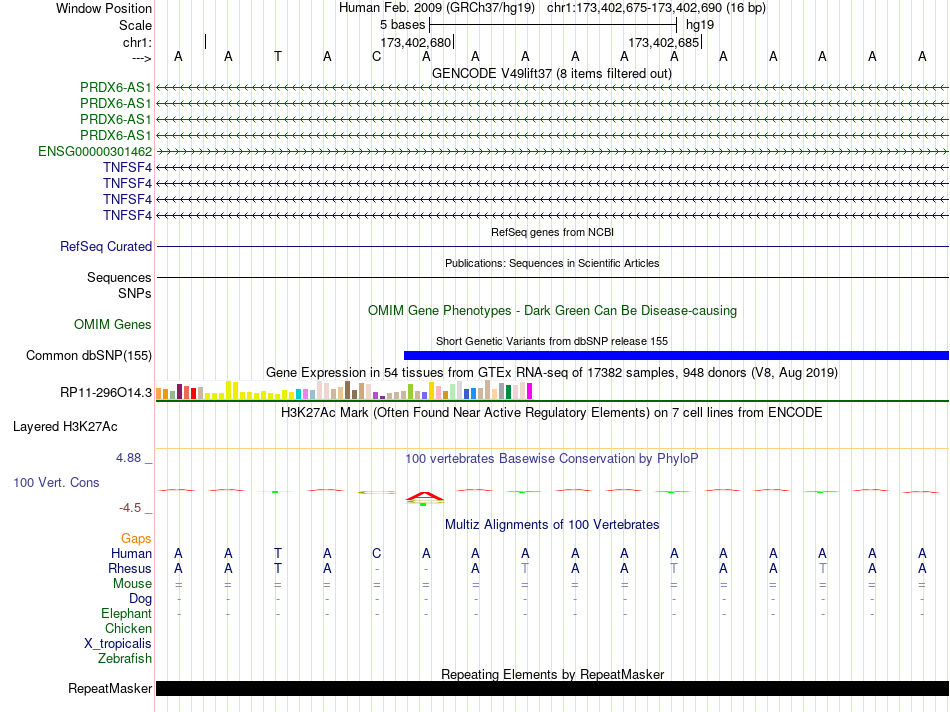Click the Scale track label

(135, 25)
